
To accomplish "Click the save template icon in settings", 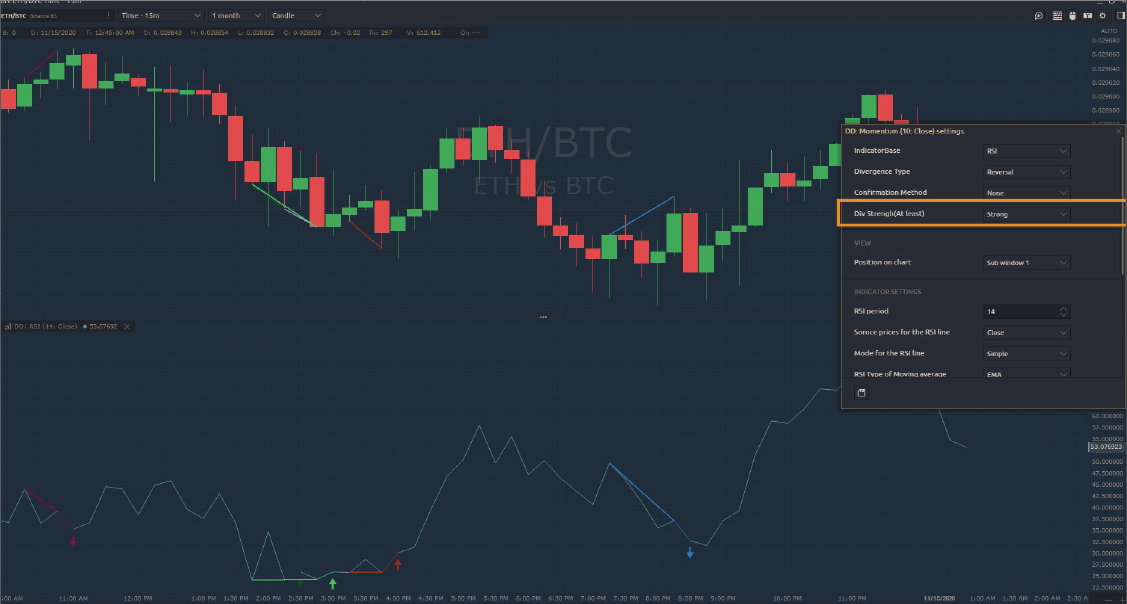I will point(862,393).
